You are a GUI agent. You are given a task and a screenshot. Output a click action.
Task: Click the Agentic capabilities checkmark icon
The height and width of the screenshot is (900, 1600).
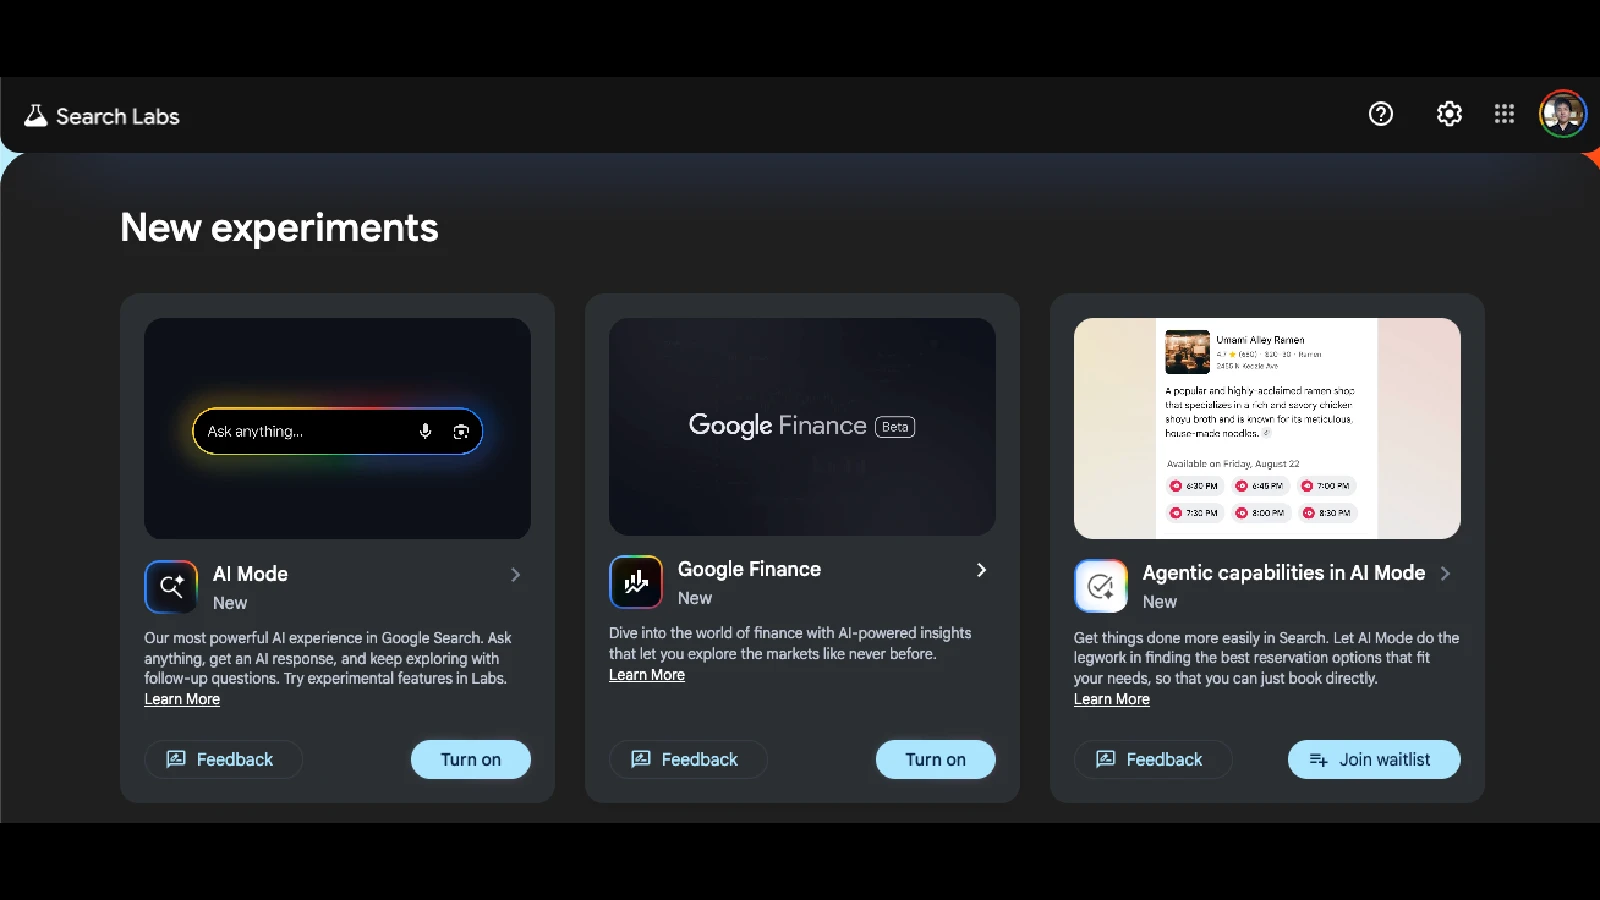coord(1101,585)
